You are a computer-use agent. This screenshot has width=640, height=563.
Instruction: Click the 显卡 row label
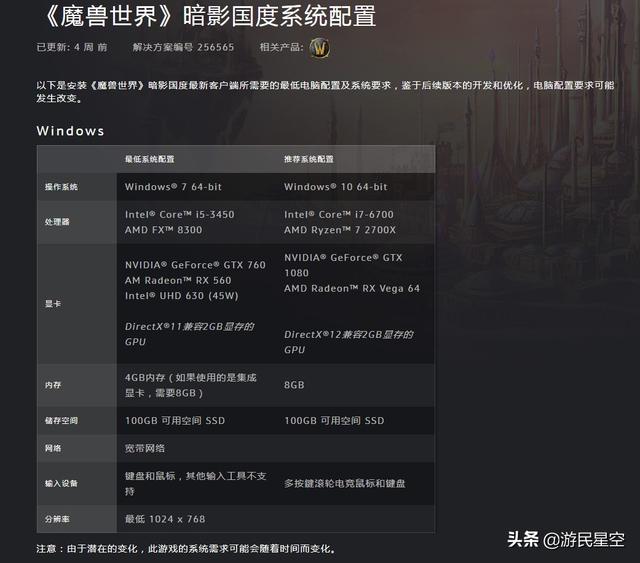click(x=53, y=304)
